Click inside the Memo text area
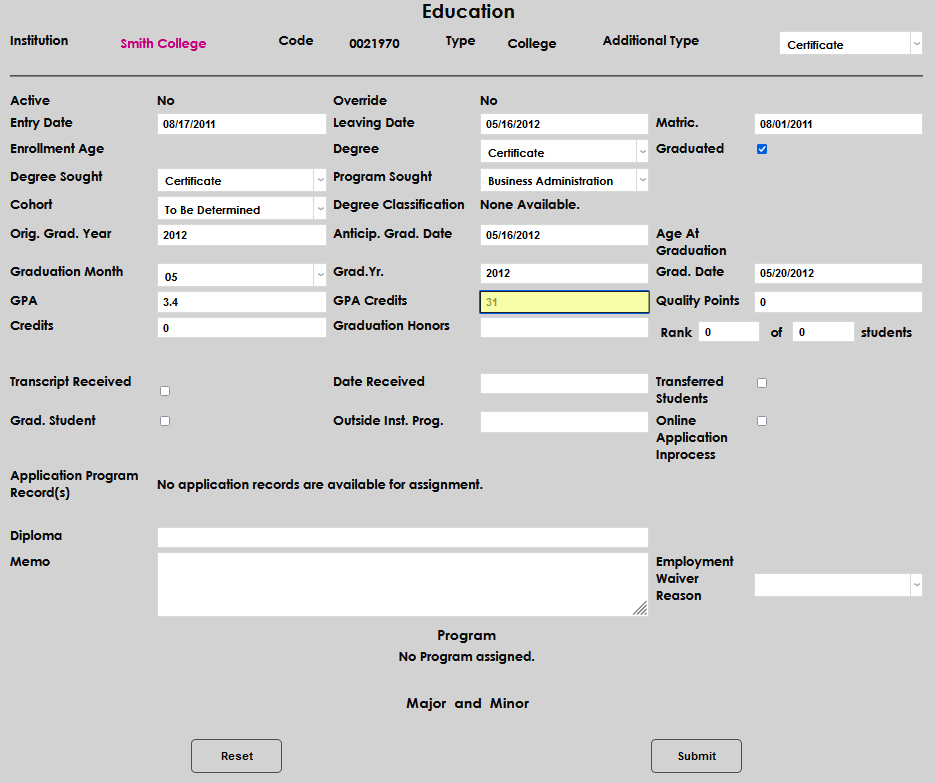Viewport: 936px width, 783px height. click(x=400, y=584)
